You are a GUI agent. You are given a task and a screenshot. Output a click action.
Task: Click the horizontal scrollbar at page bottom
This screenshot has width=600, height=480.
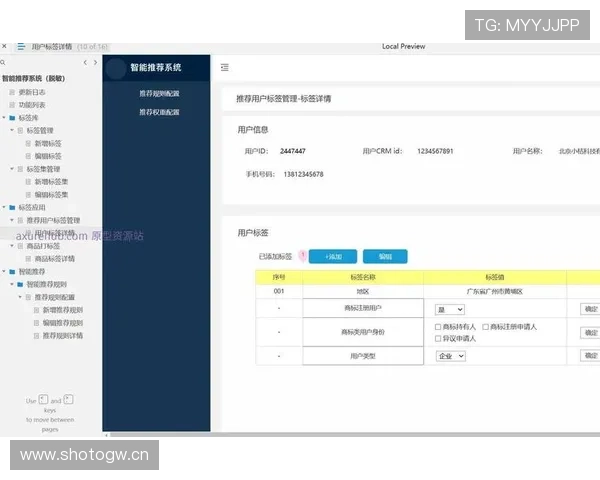(x=355, y=434)
